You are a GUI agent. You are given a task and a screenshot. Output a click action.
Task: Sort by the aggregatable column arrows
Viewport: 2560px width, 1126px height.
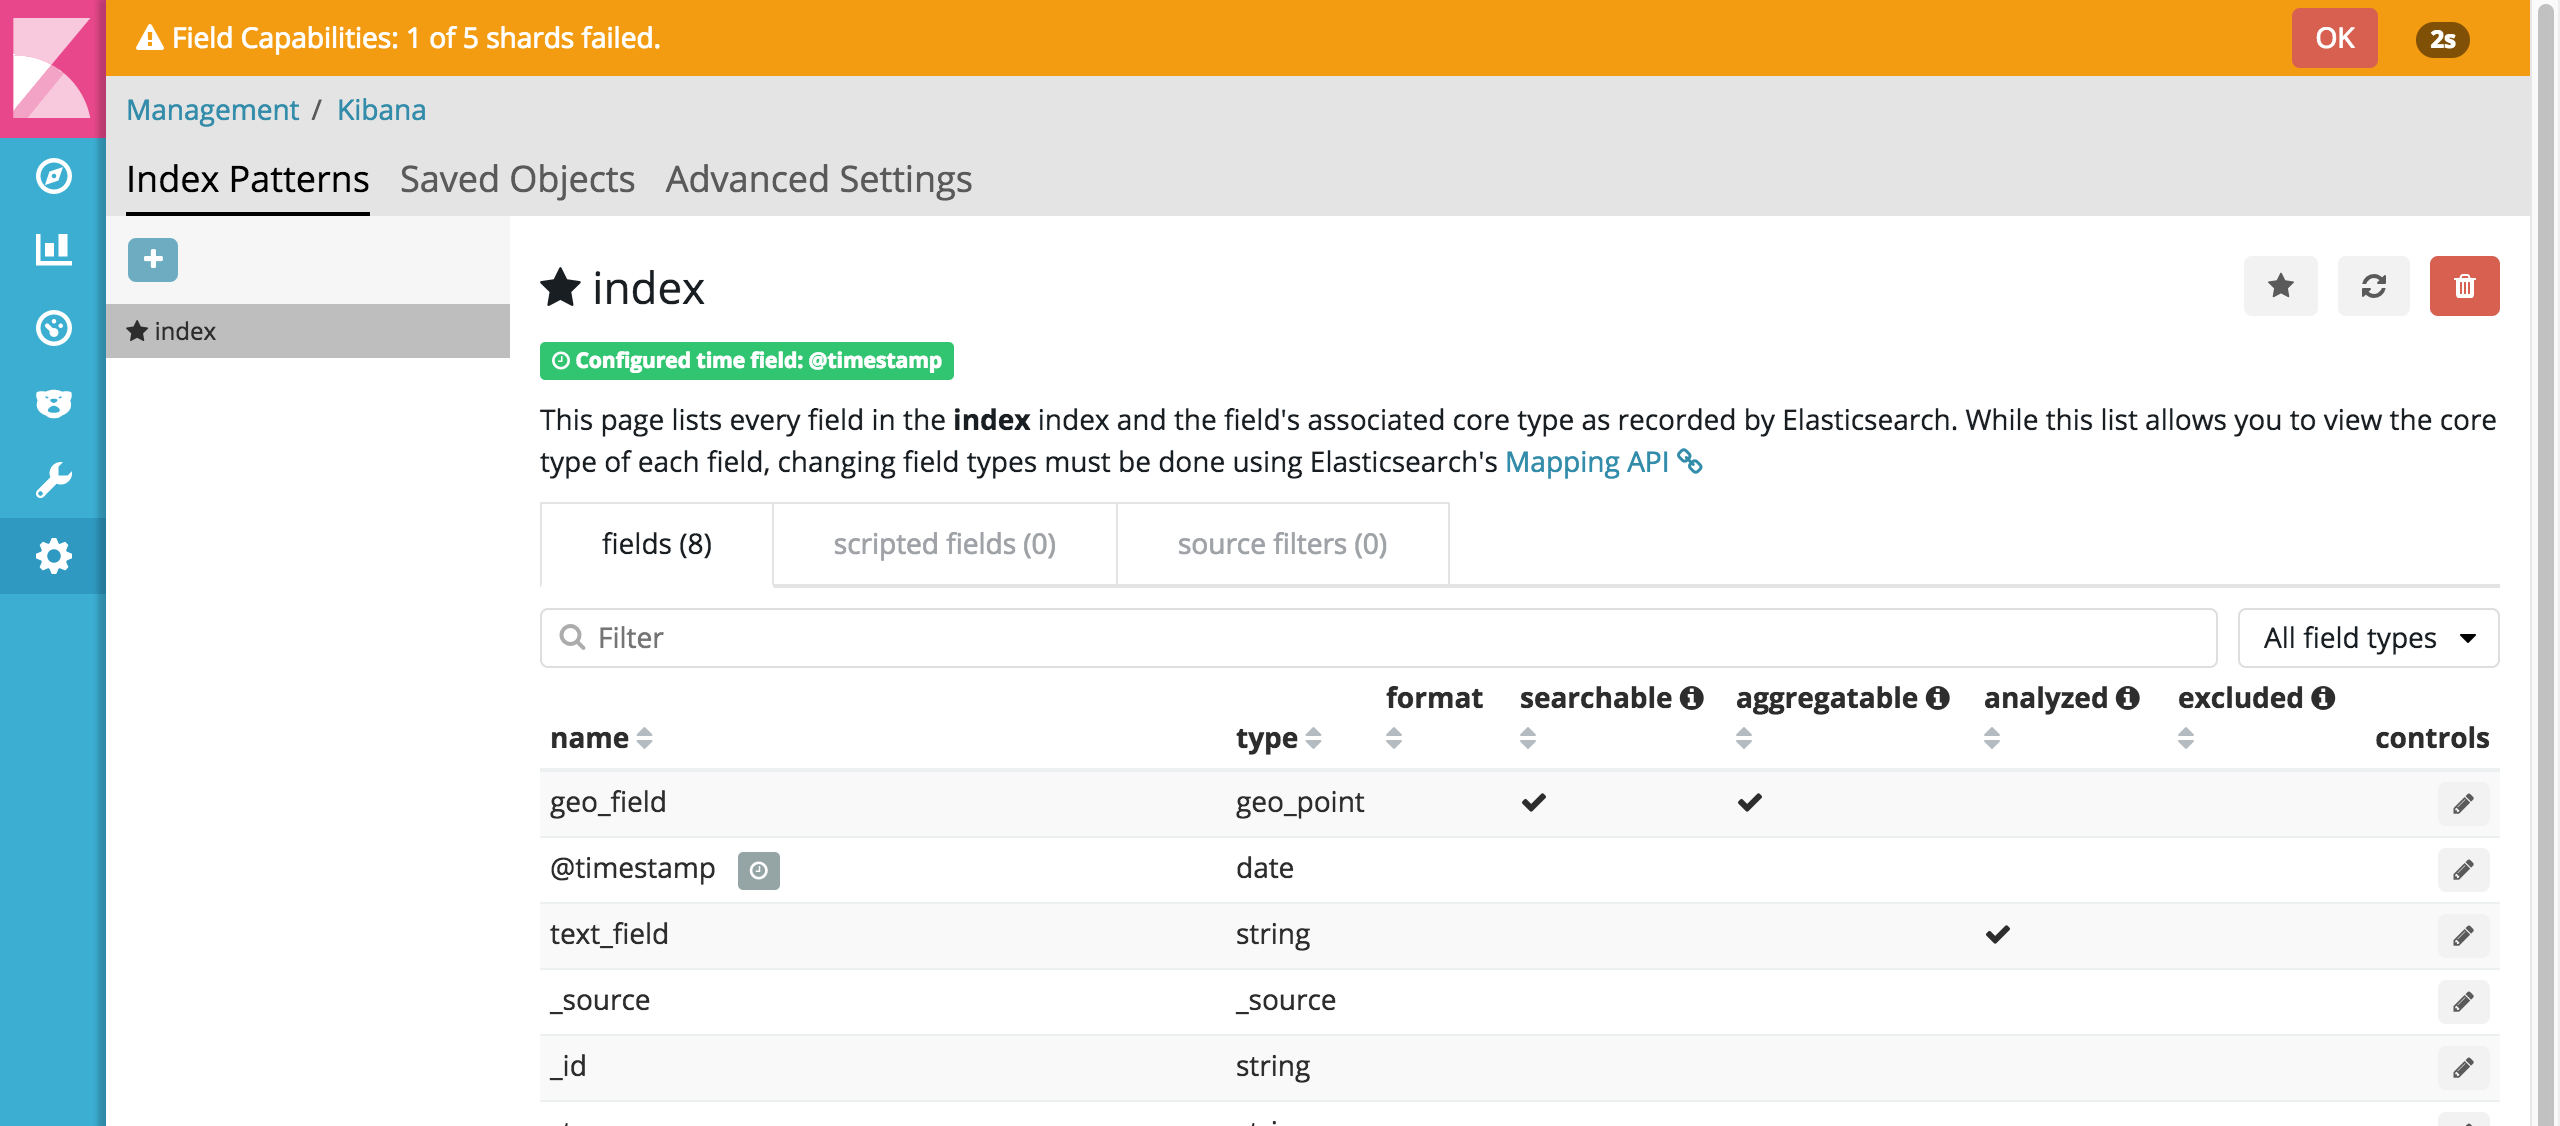(x=1743, y=738)
